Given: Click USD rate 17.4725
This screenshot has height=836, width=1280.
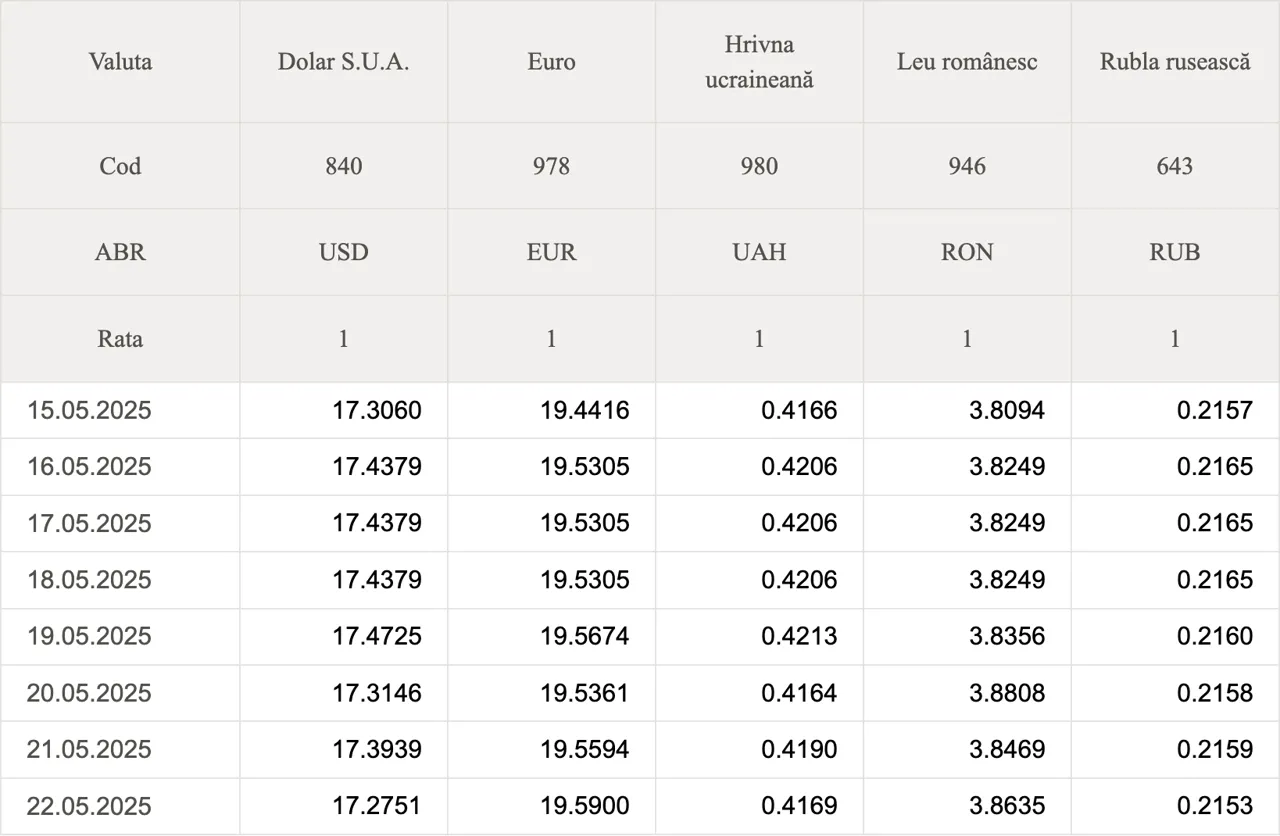Looking at the screenshot, I should [x=377, y=636].
